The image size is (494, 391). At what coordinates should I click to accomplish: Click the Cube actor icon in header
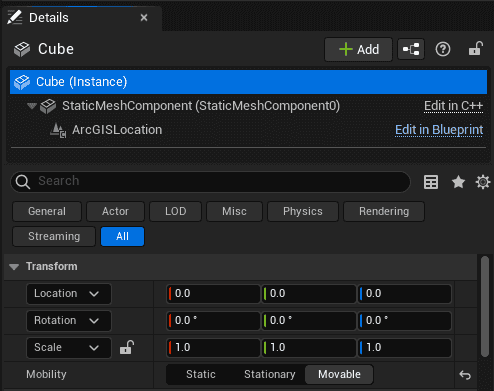[22, 49]
